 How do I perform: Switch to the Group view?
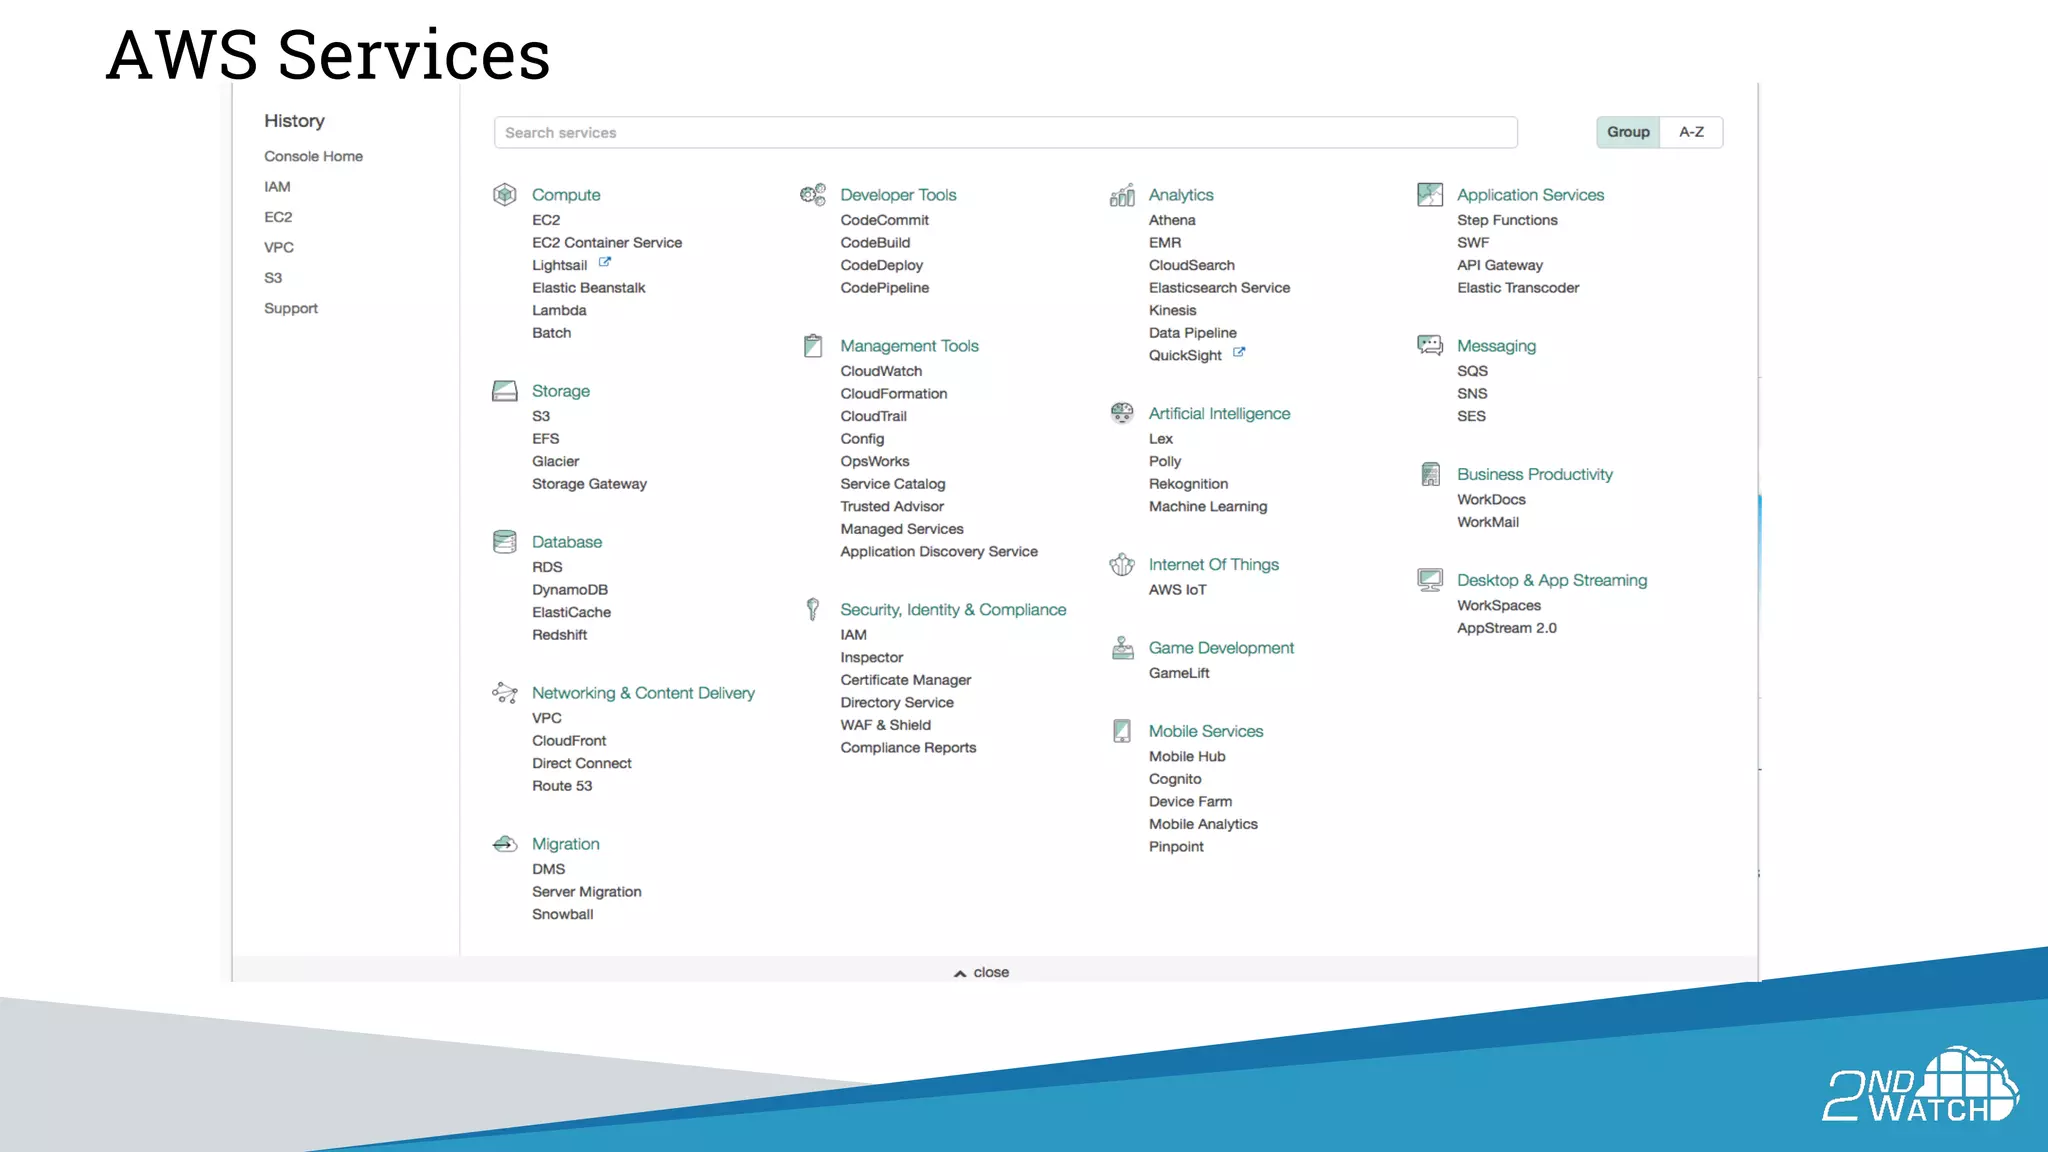coord(1628,132)
